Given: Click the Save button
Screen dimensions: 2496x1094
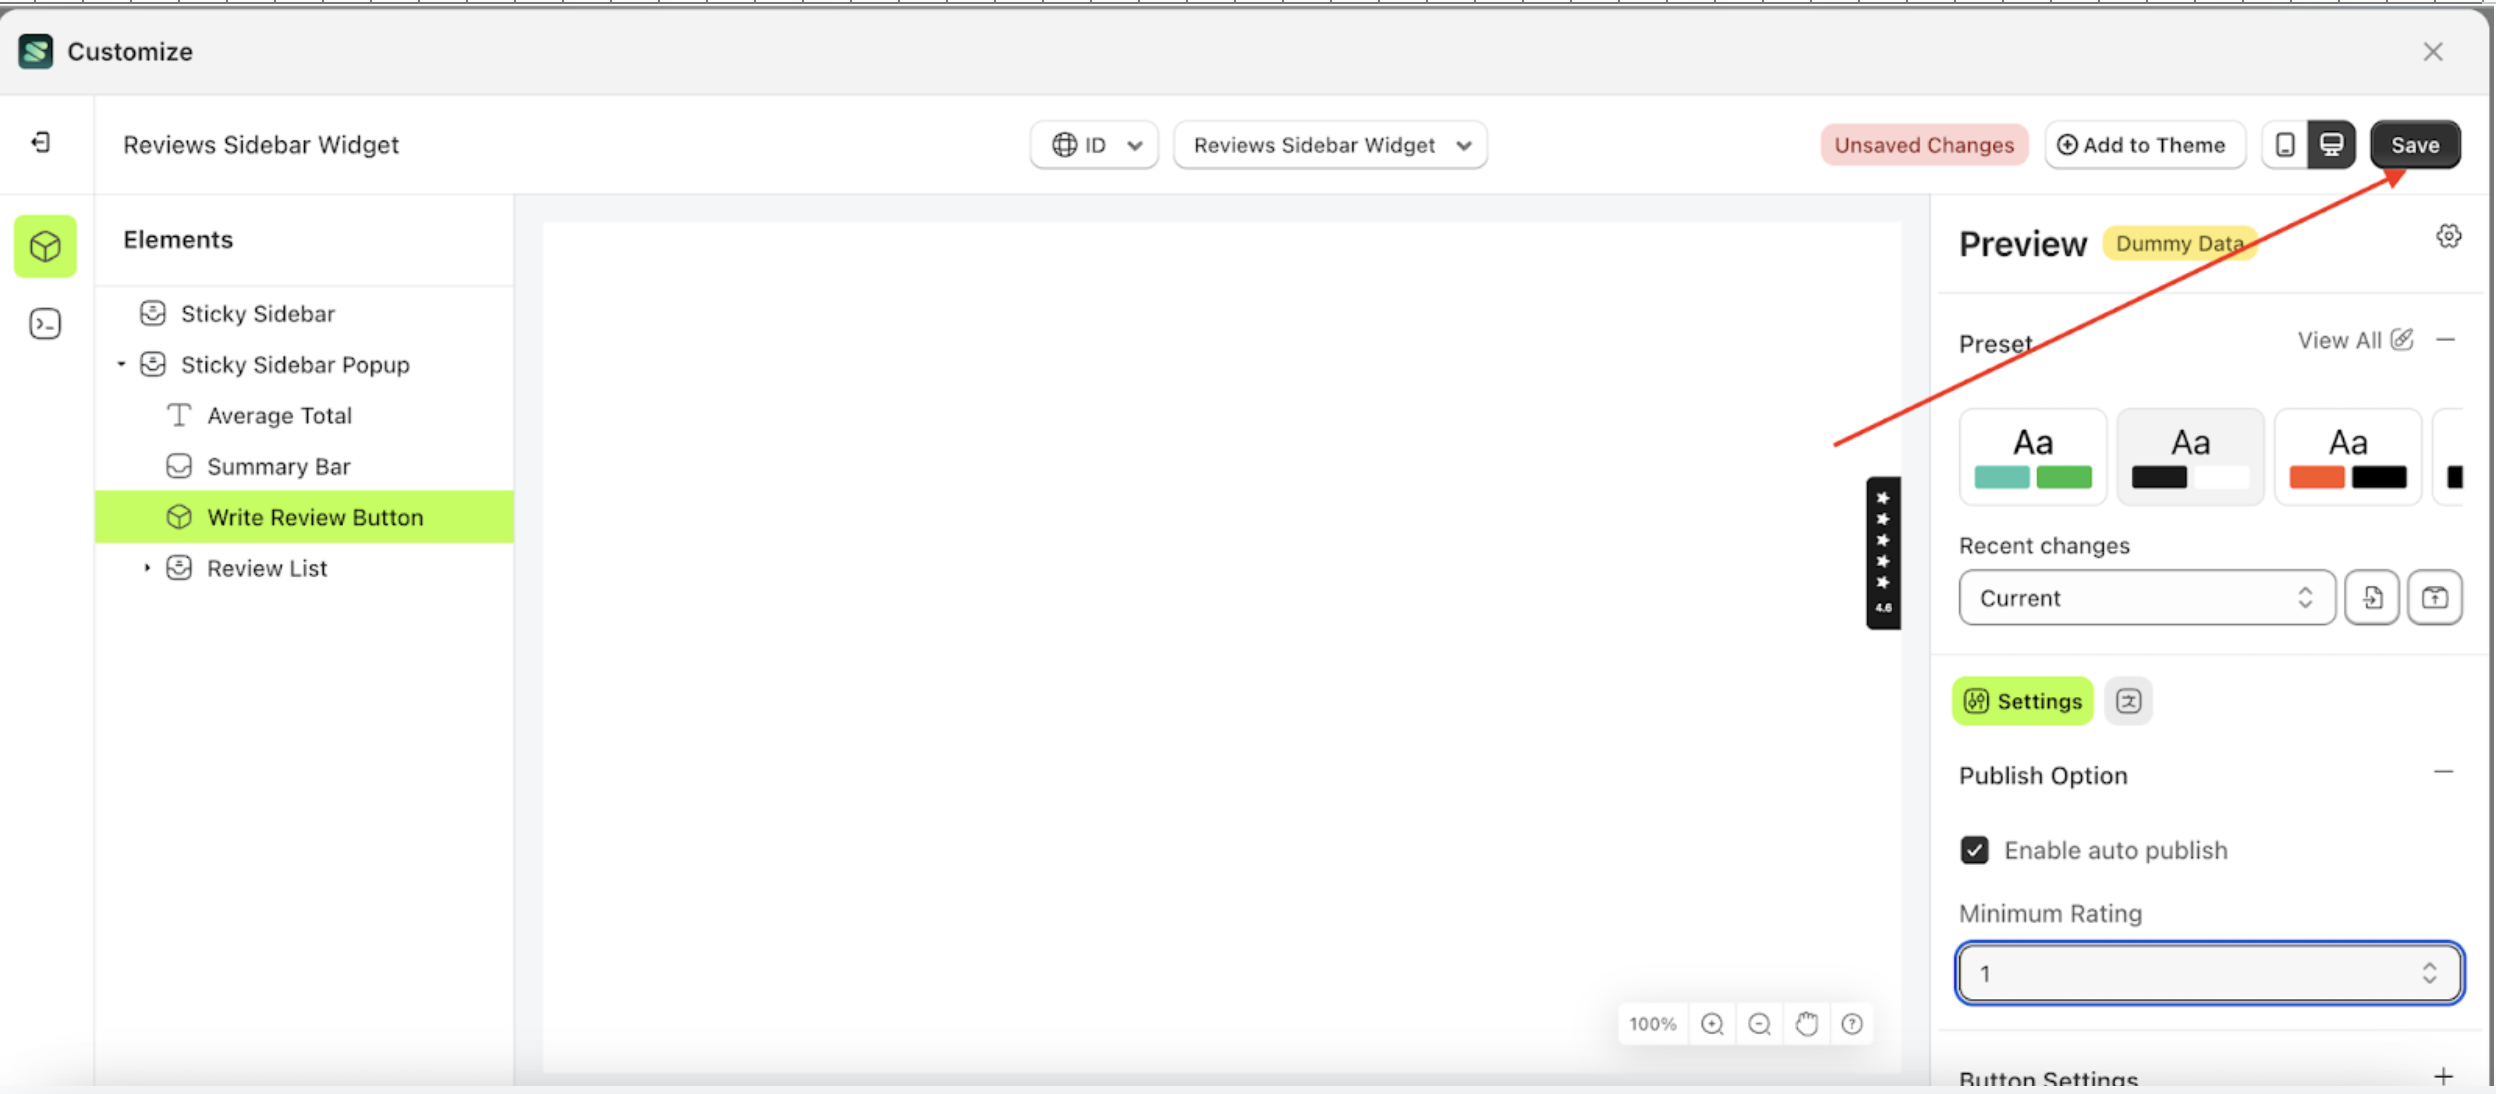Looking at the screenshot, I should pyautogui.click(x=2414, y=144).
